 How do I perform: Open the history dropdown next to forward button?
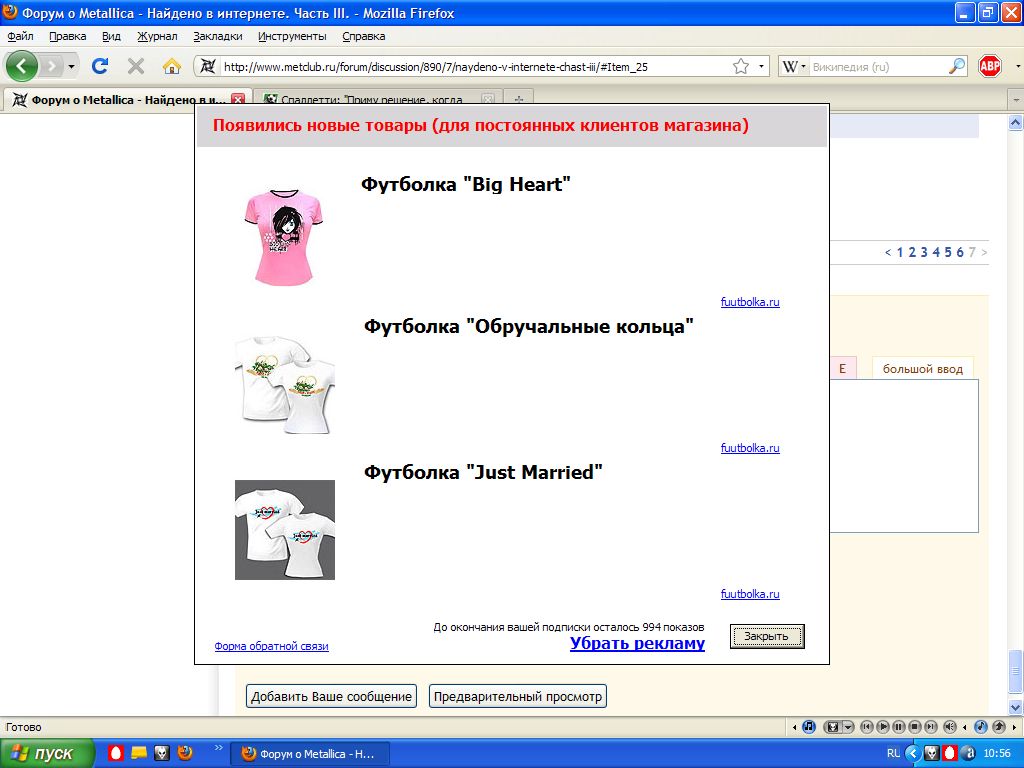pyautogui.click(x=72, y=67)
